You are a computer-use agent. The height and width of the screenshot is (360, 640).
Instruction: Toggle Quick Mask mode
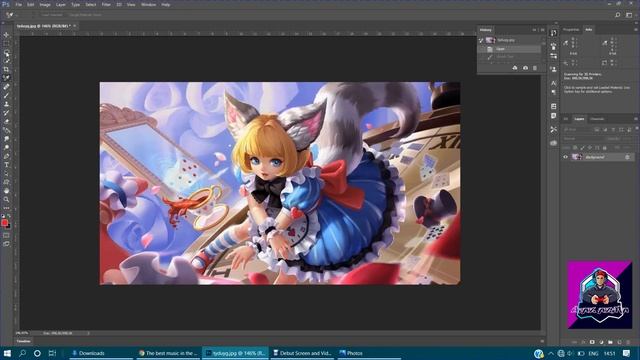(x=6, y=235)
